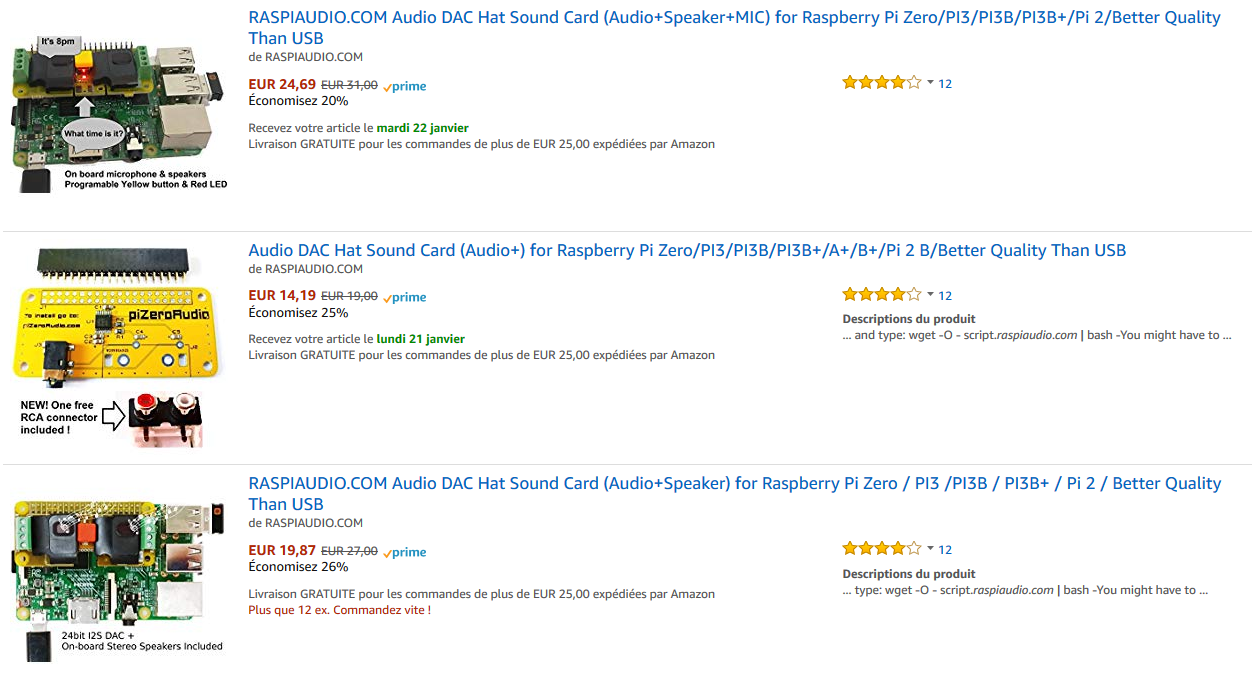1252x688 pixels.
Task: Click prime badge on EUR 19,87 listing
Action: point(404,552)
